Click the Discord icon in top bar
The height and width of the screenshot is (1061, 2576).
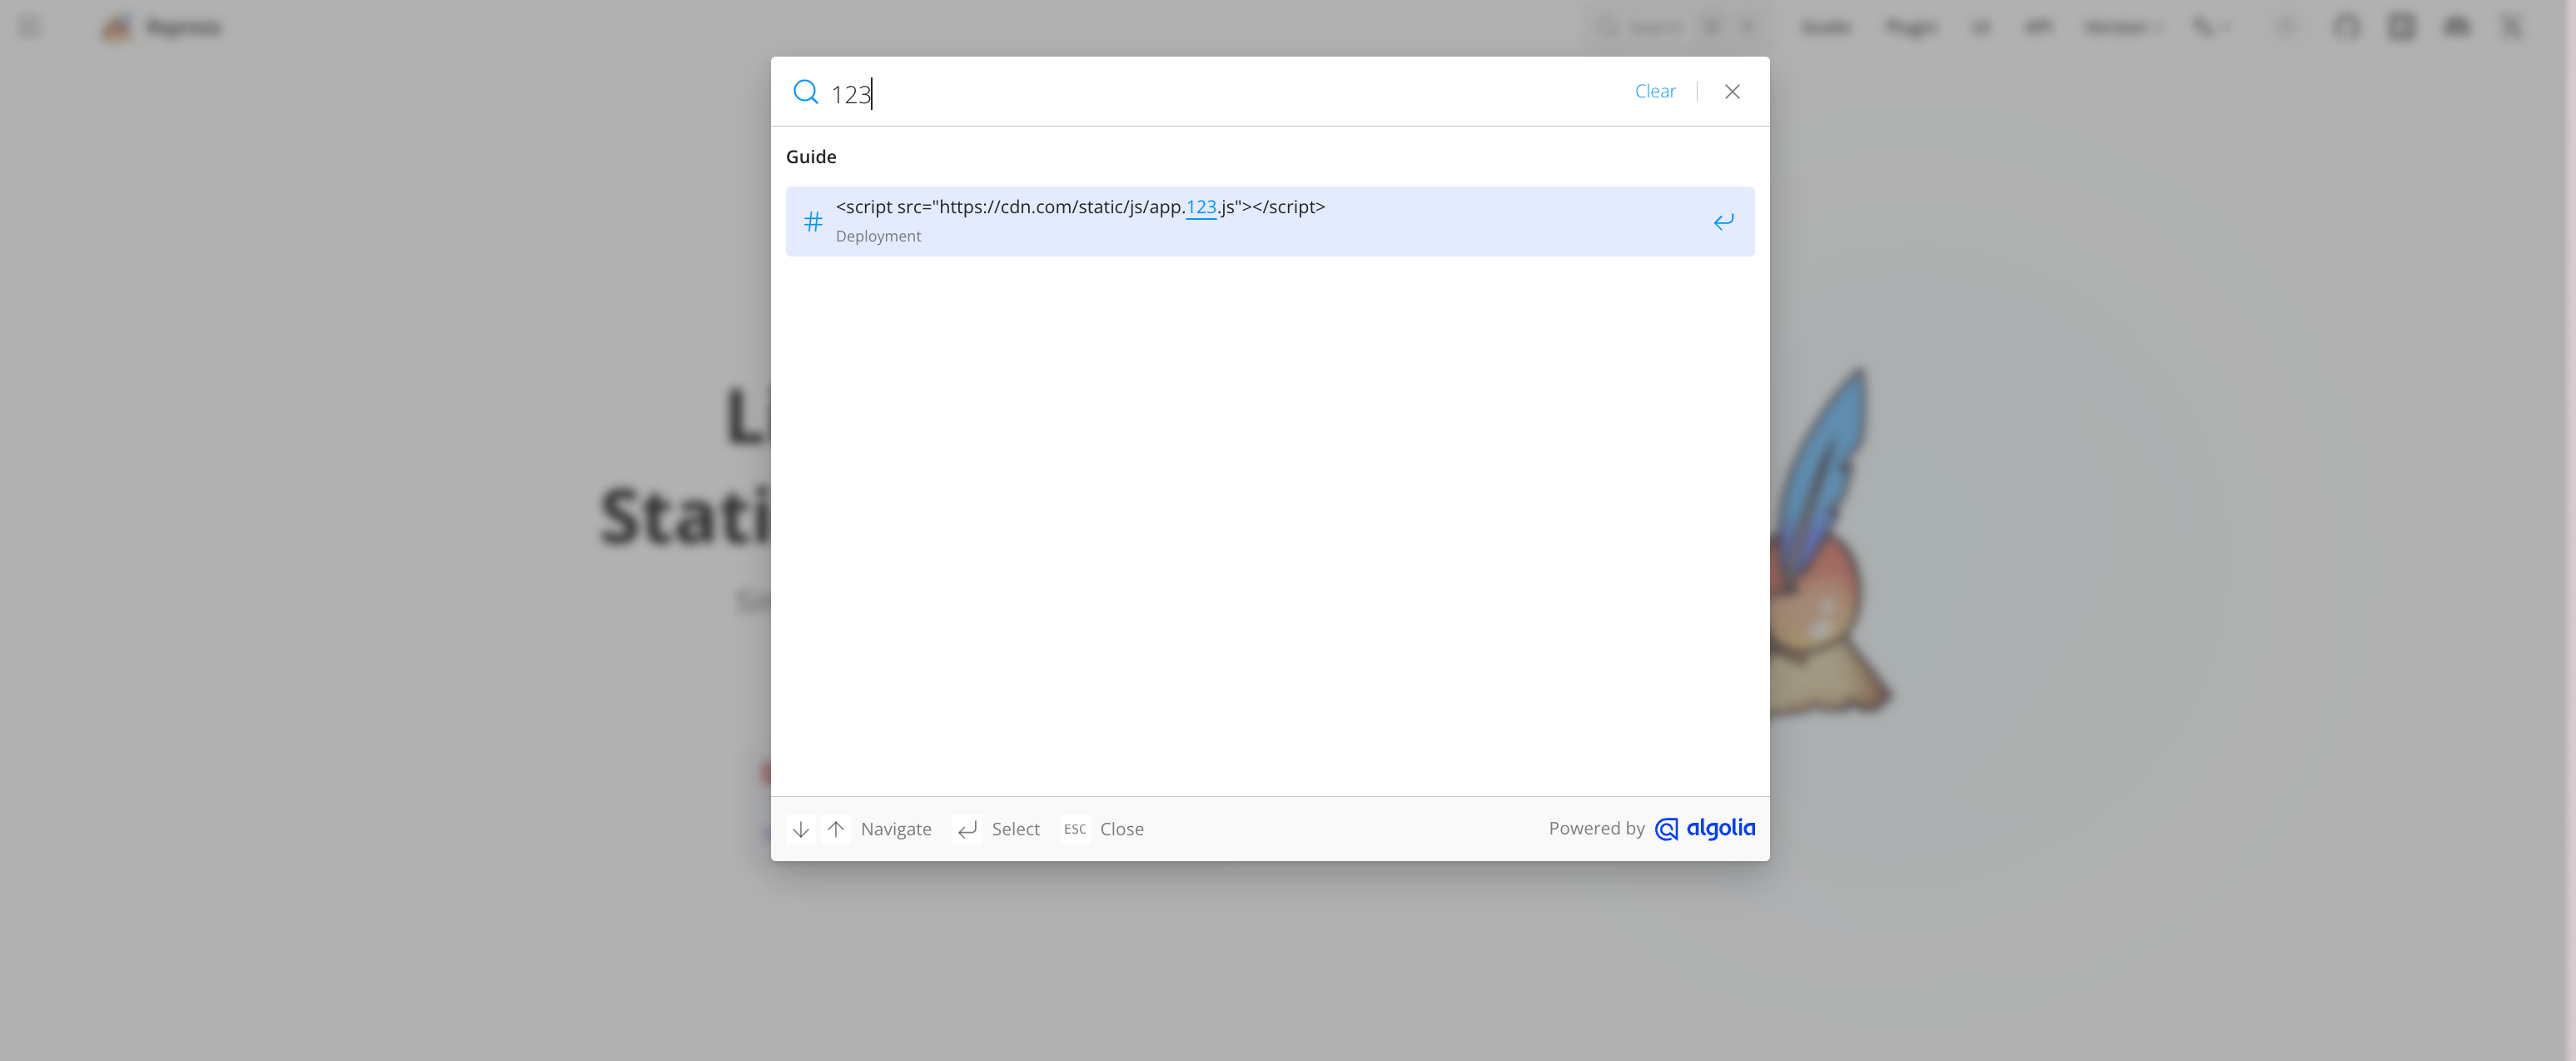[2456, 27]
